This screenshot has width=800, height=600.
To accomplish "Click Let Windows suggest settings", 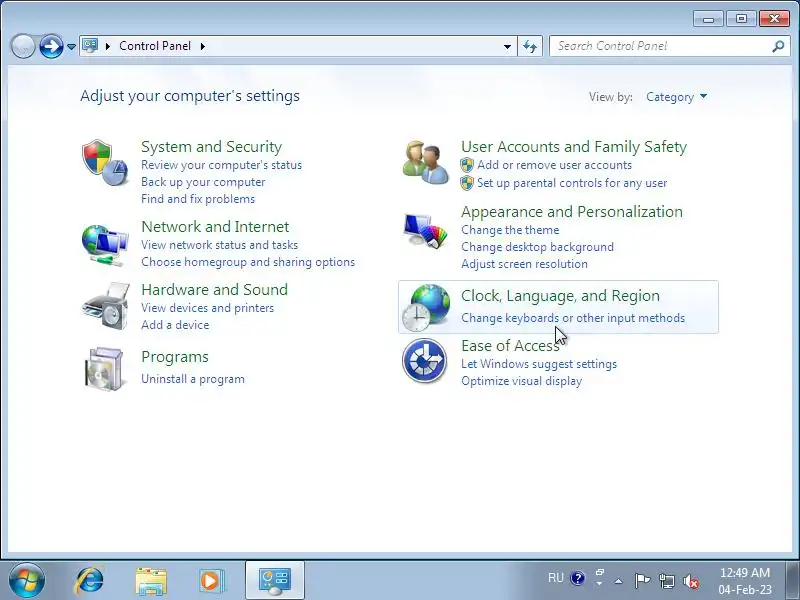I will [x=539, y=364].
